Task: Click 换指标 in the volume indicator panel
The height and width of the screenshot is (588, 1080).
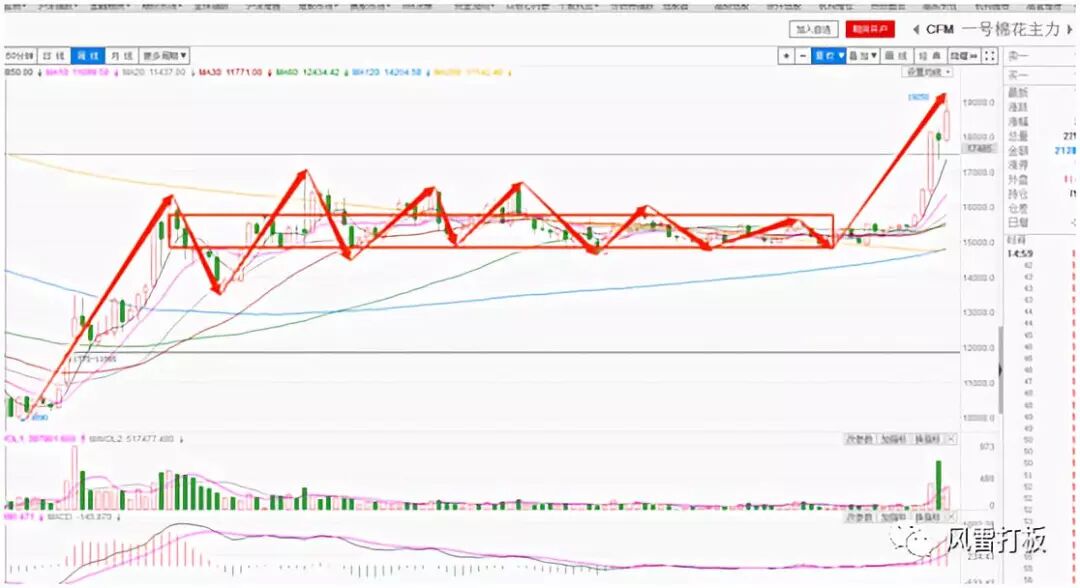Action: [927, 439]
